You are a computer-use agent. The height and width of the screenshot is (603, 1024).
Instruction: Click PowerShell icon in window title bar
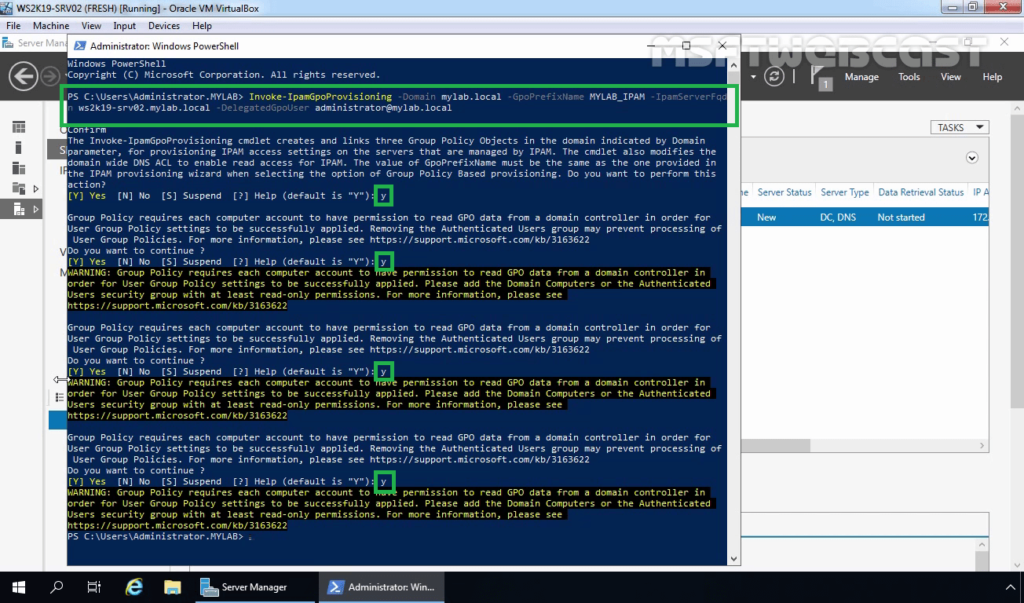pyautogui.click(x=80, y=46)
